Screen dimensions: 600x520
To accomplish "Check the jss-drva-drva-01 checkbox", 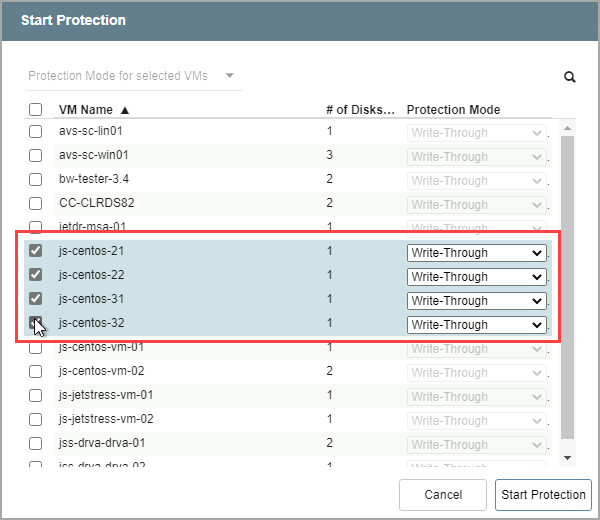I will (35, 443).
